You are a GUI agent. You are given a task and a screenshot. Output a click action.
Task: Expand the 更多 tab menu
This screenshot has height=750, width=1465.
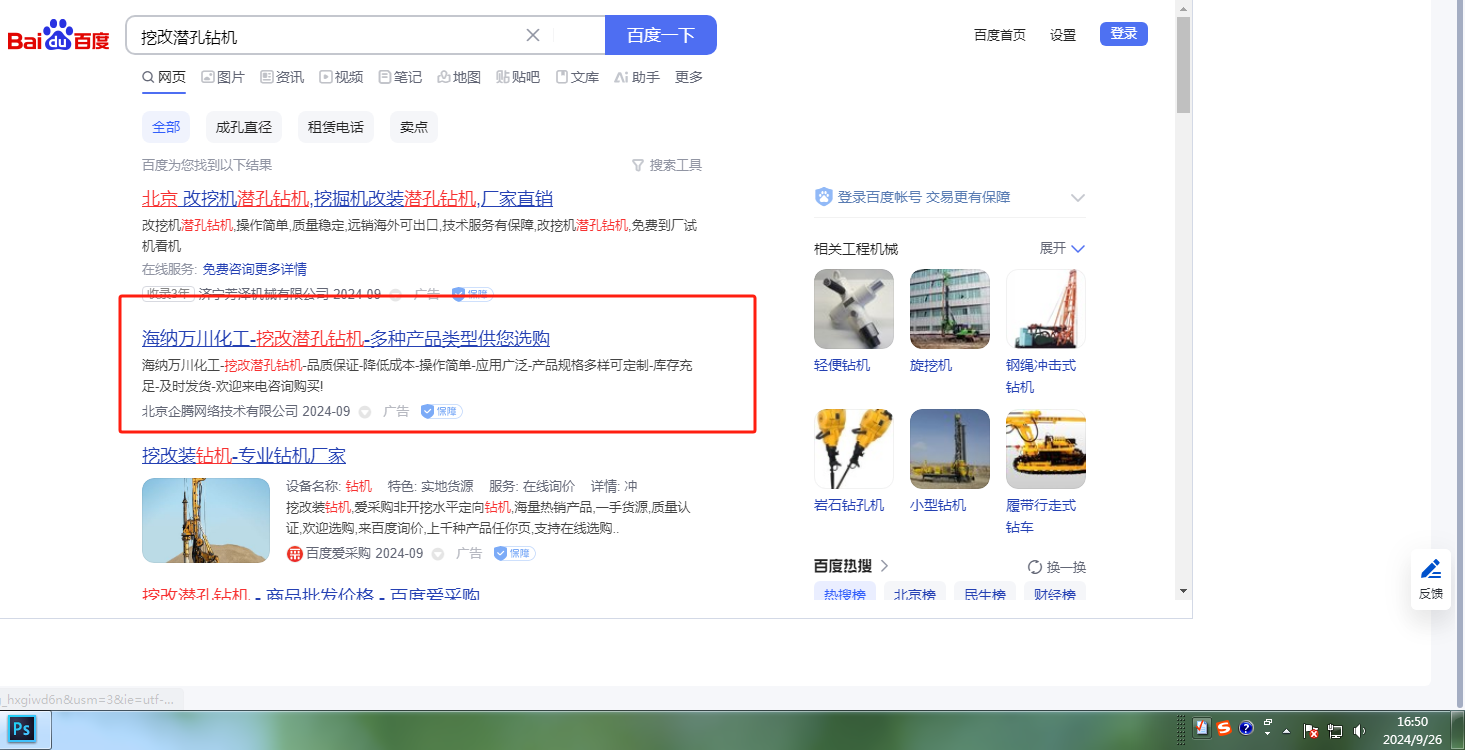click(689, 77)
